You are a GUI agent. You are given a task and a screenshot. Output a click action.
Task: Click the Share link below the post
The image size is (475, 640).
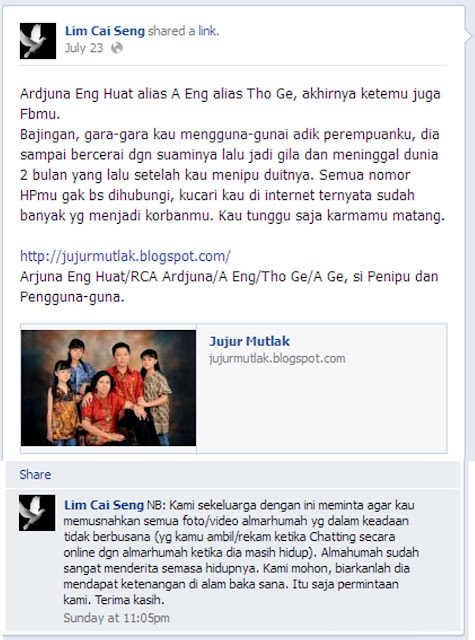coord(35,474)
